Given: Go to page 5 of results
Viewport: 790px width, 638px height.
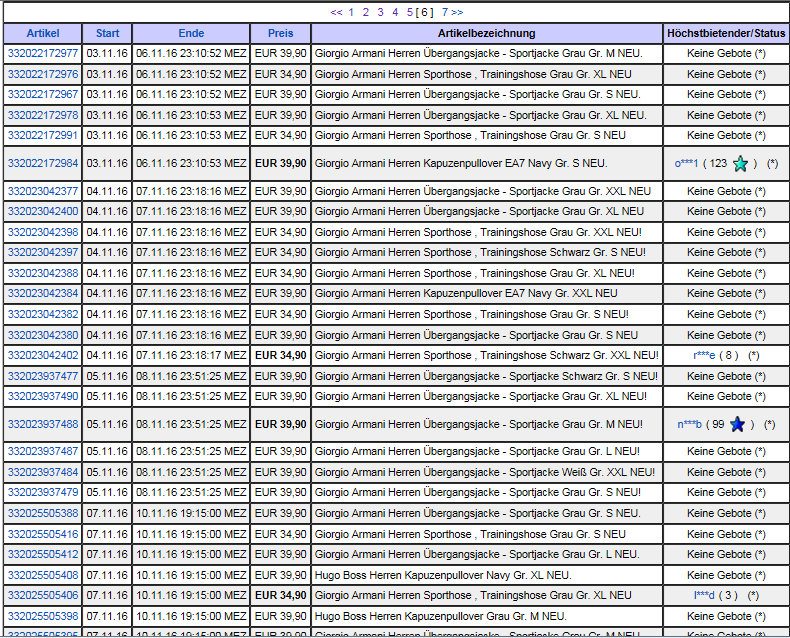Looking at the screenshot, I should pos(410,12).
